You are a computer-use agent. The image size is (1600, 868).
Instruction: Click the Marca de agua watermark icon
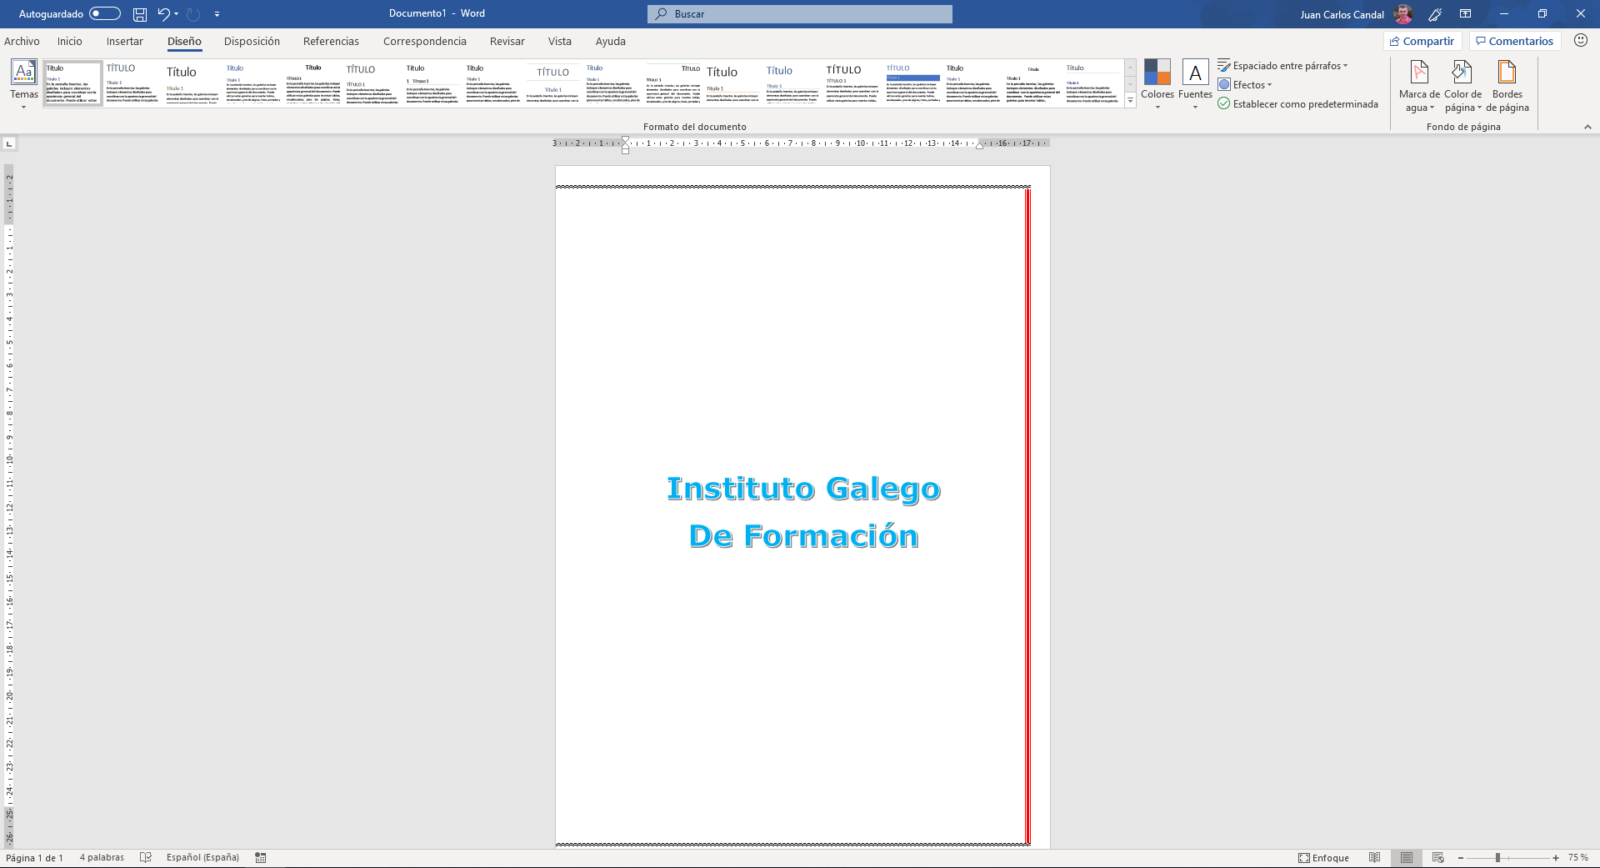click(1419, 74)
